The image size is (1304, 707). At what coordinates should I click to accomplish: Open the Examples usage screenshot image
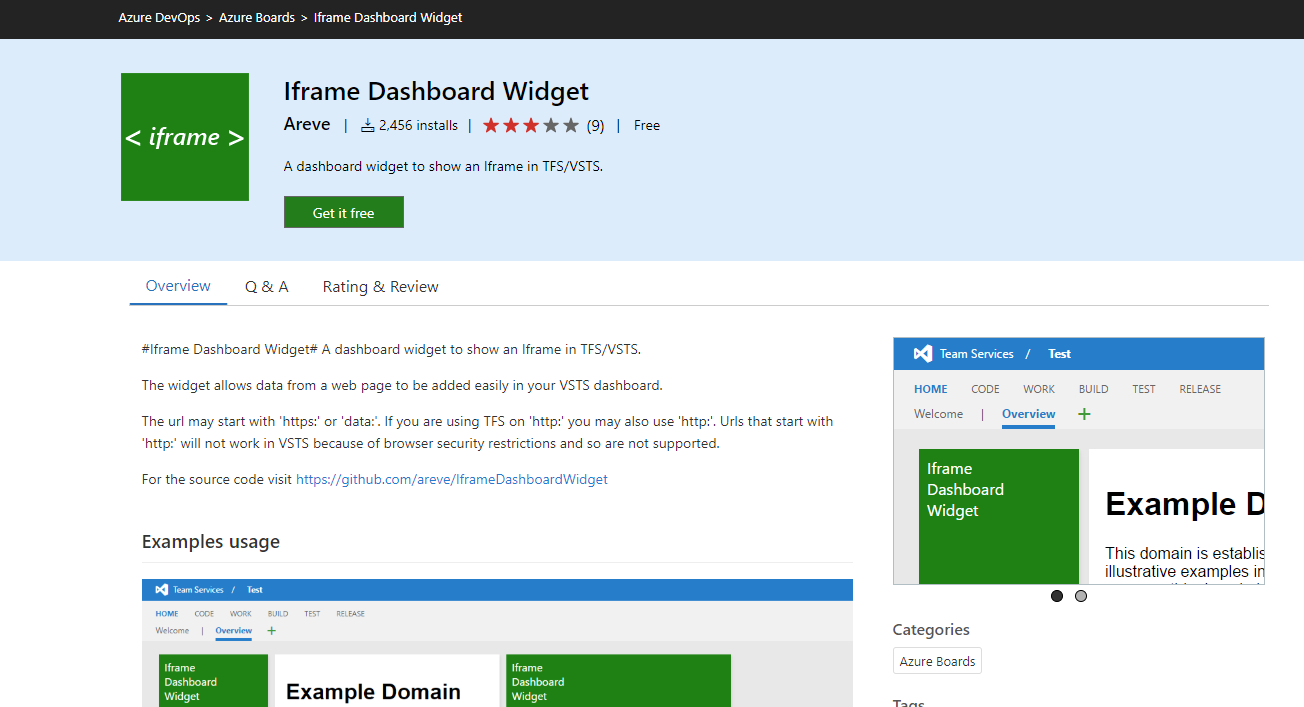point(497,643)
